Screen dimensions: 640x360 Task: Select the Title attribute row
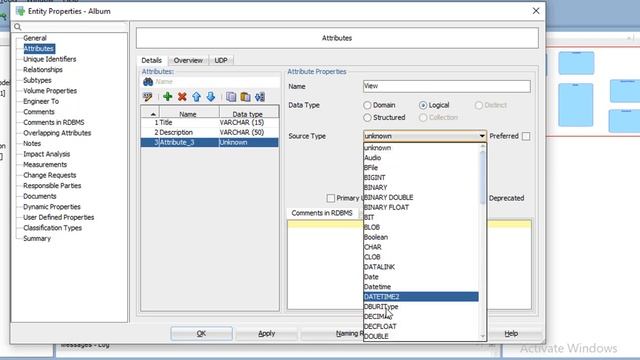(x=210, y=122)
